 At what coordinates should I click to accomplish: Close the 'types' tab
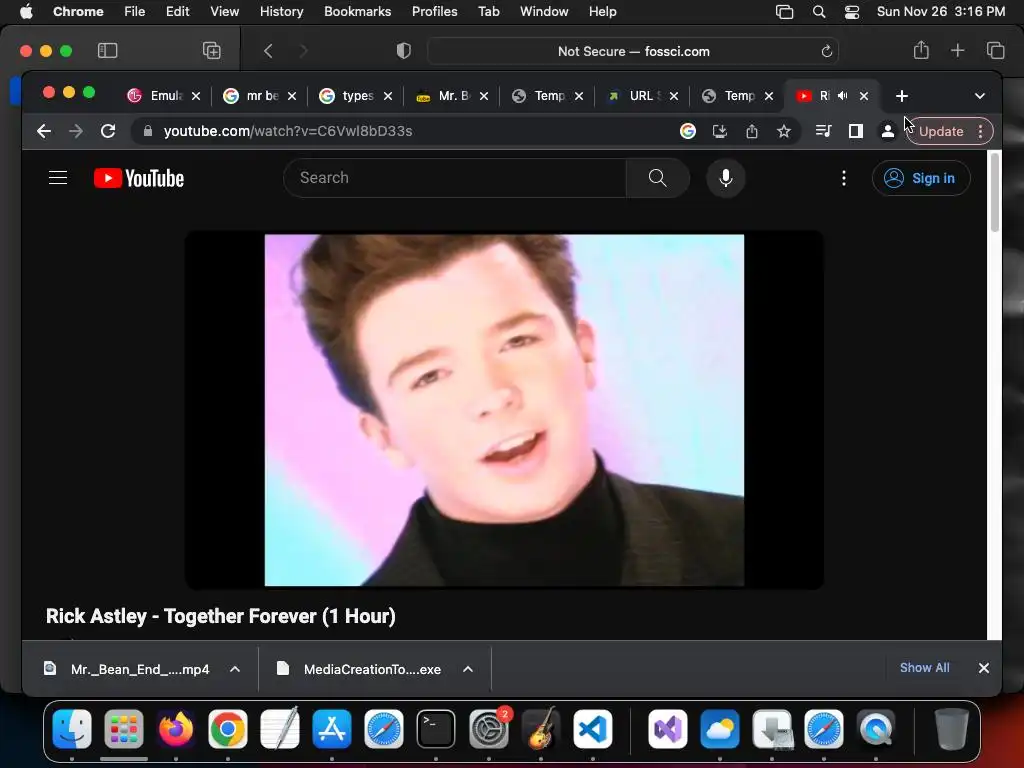(388, 96)
